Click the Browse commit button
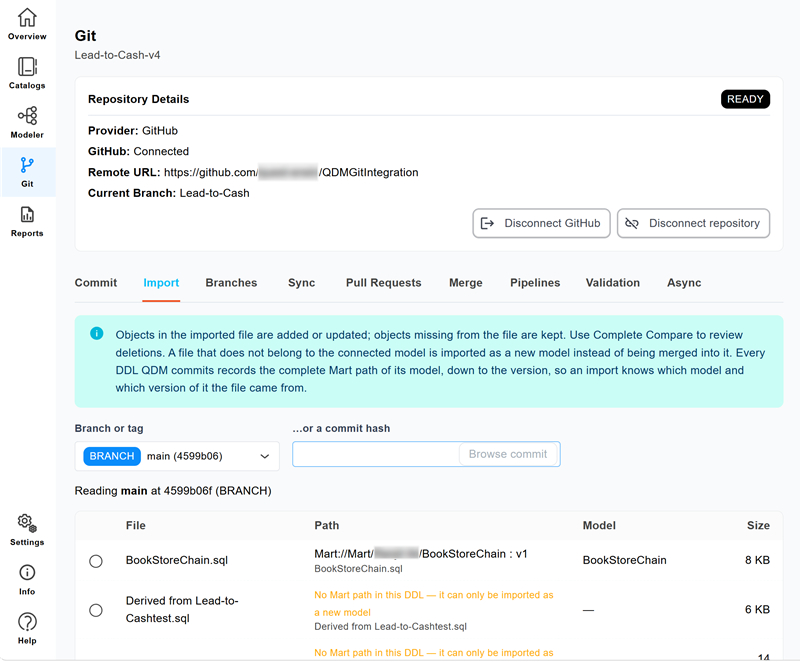800x662 pixels. coord(508,454)
